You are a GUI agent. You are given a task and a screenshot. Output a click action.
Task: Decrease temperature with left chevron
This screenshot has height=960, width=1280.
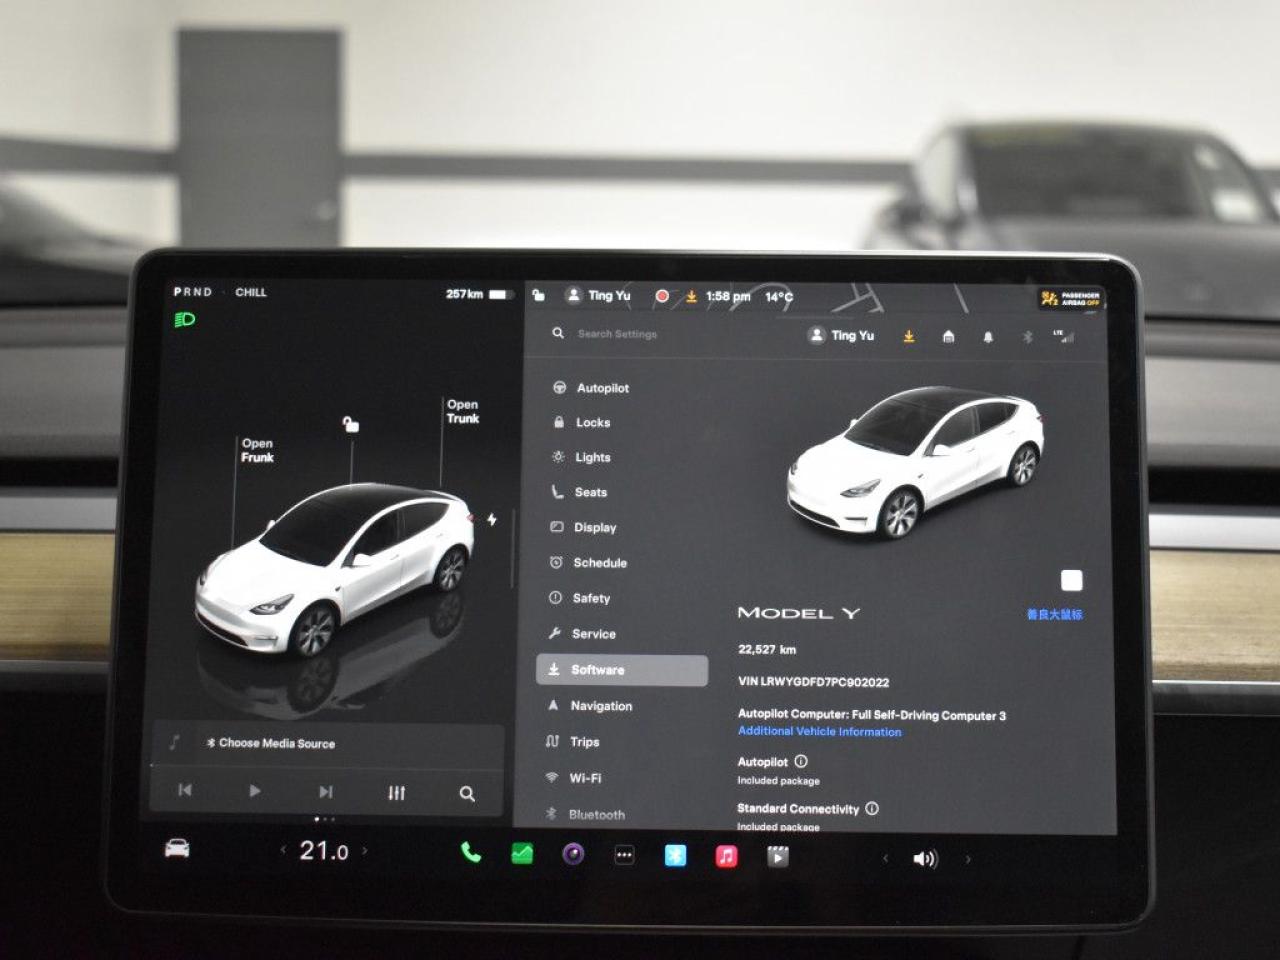pyautogui.click(x=283, y=850)
